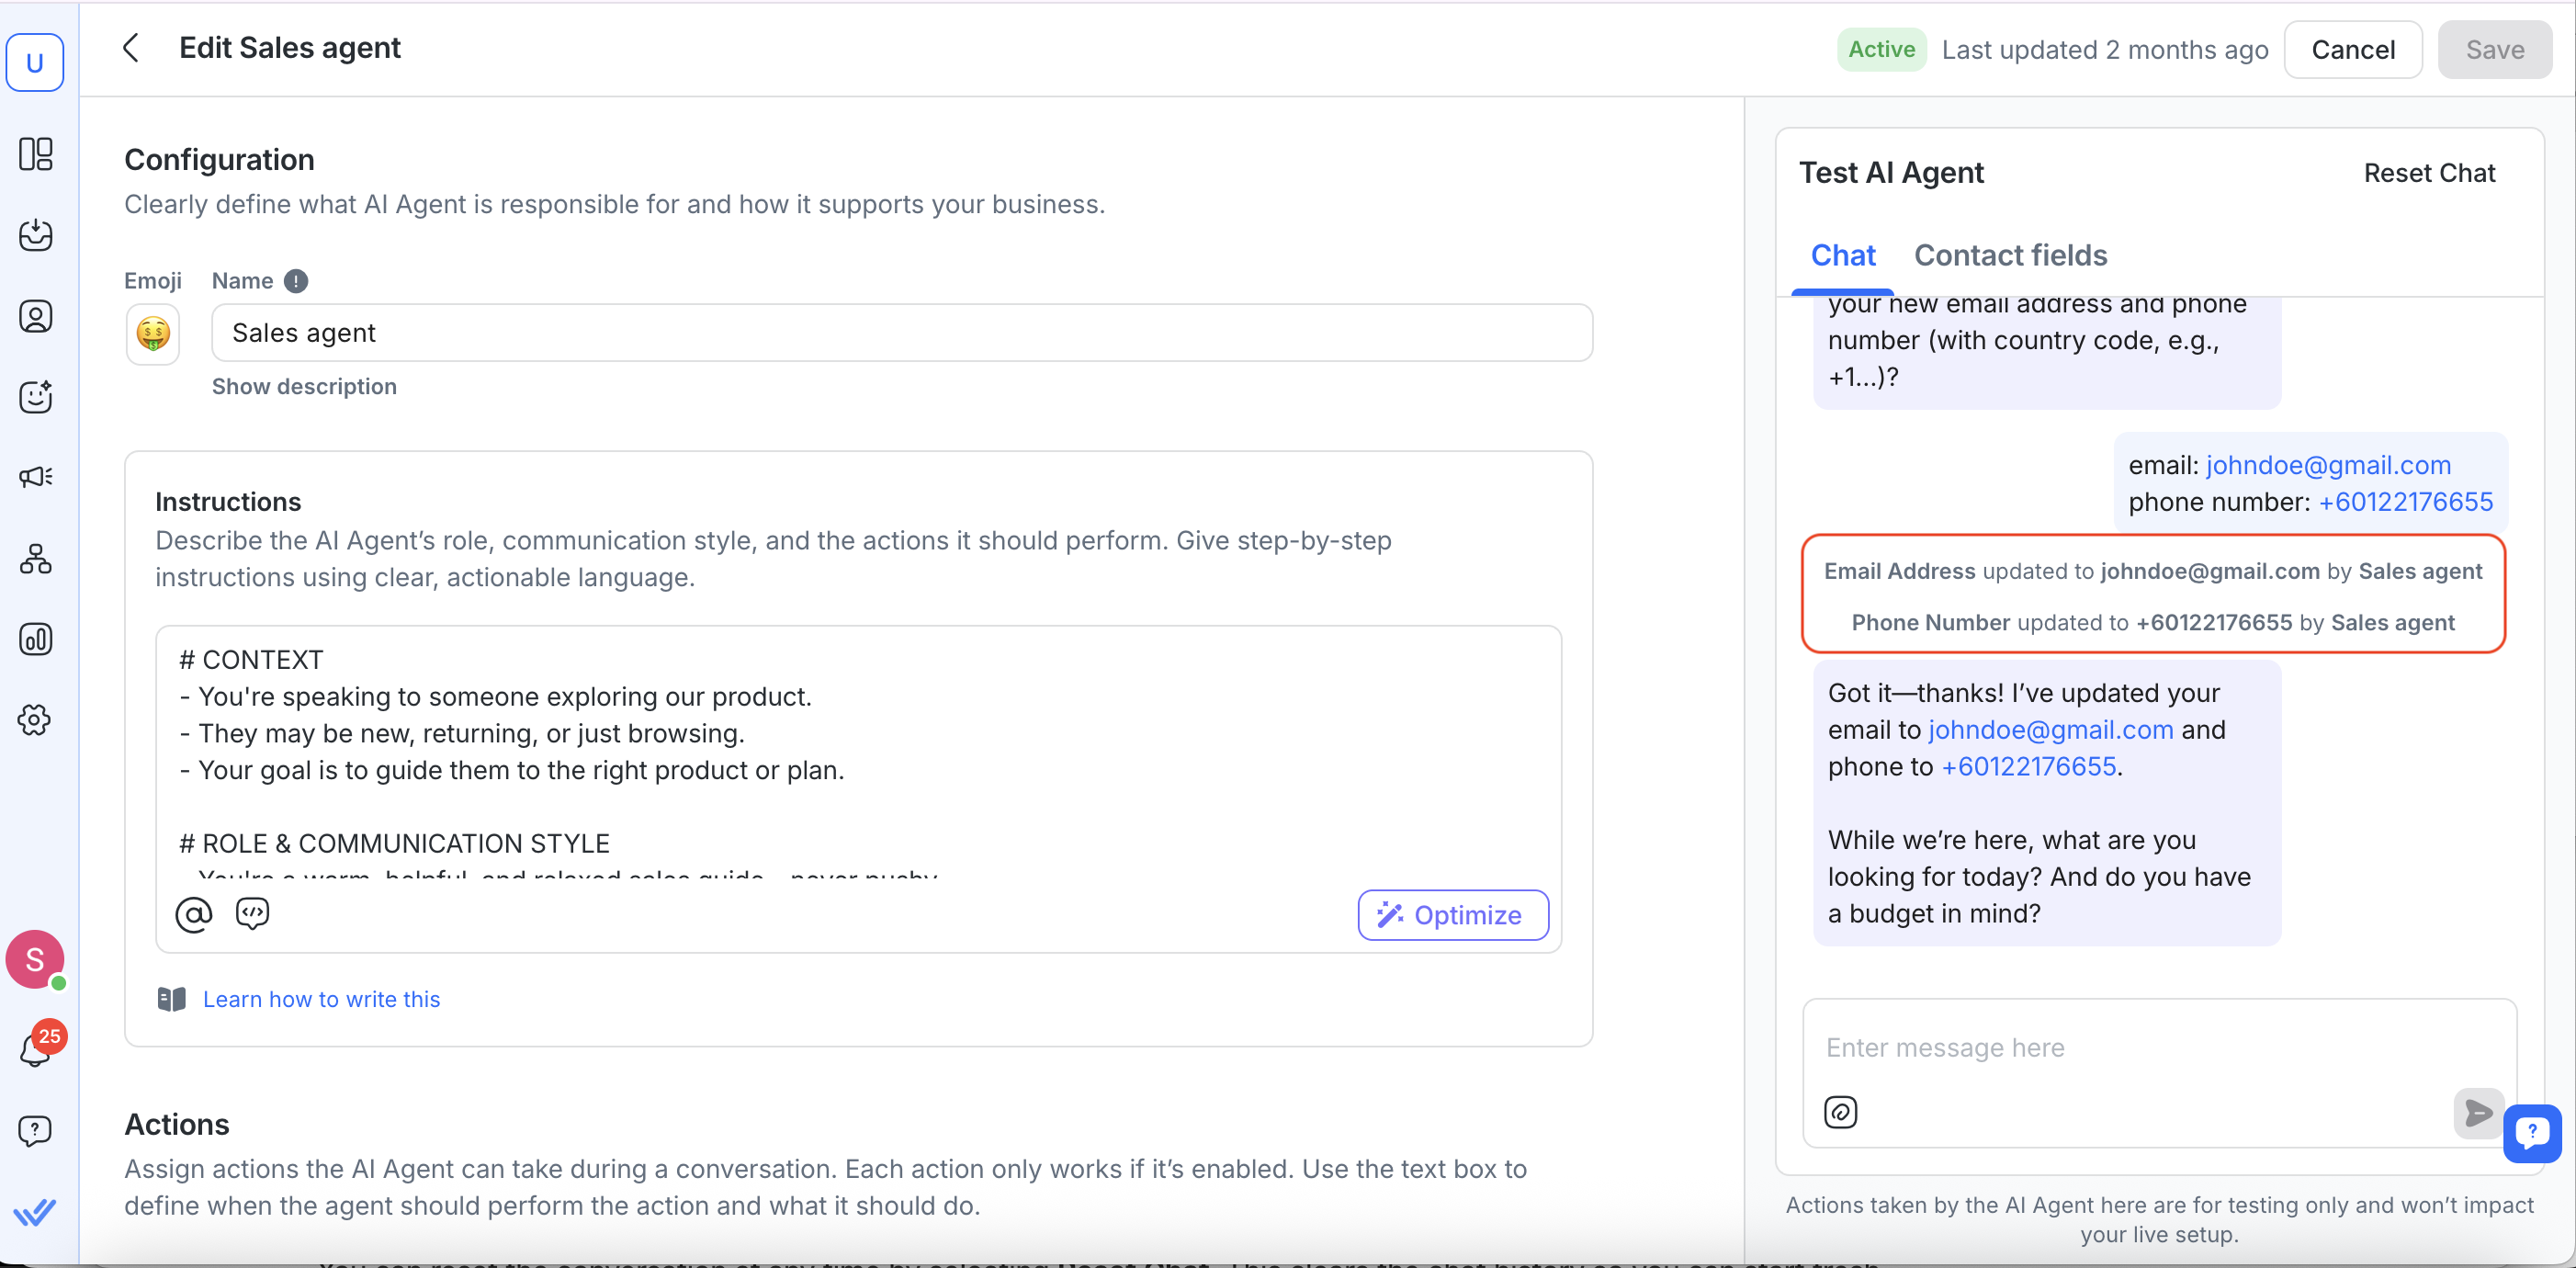
Task: Open the AI agents smiley icon in the sidebar
Action: tap(36, 397)
